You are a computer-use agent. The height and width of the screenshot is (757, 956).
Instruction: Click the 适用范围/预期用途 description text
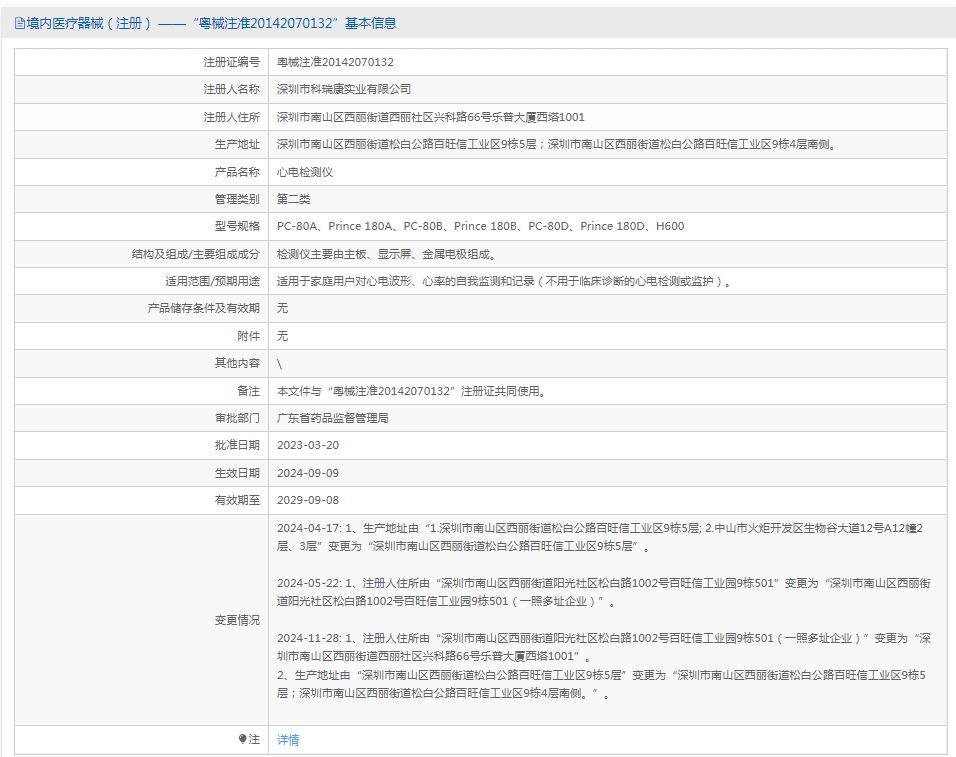[503, 281]
